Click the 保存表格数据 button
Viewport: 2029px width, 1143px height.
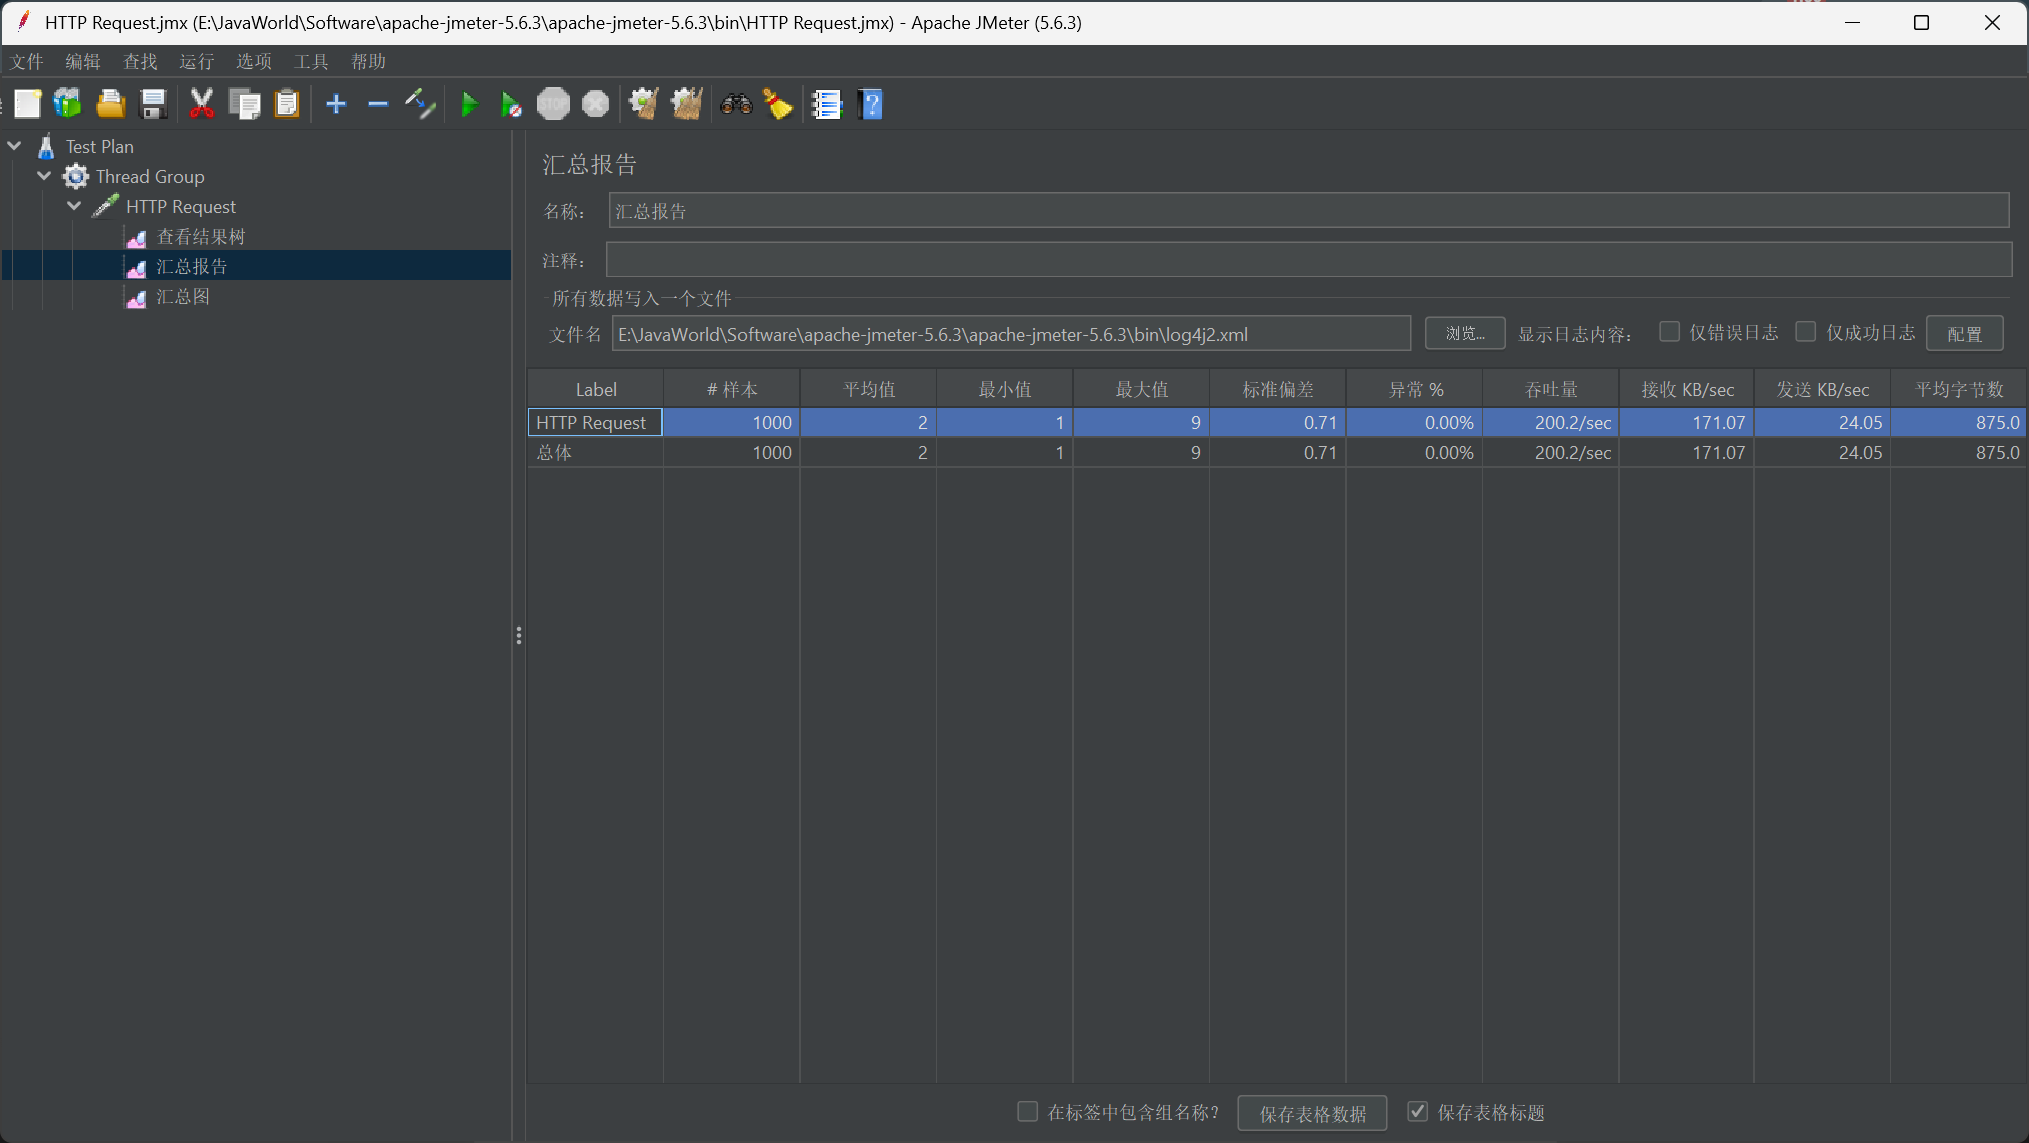(x=1311, y=1113)
